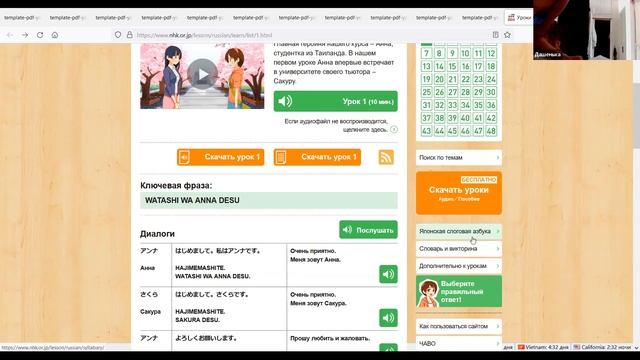Play audio for Sakura's SAKURA DESU line
Image resolution: width=640 pixels, height=360 pixels.
click(388, 318)
